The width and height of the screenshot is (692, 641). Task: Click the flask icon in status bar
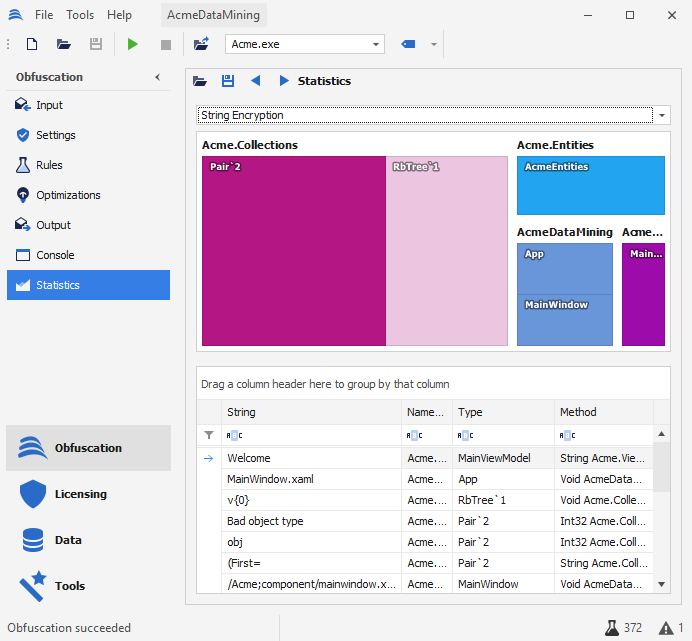coord(611,628)
